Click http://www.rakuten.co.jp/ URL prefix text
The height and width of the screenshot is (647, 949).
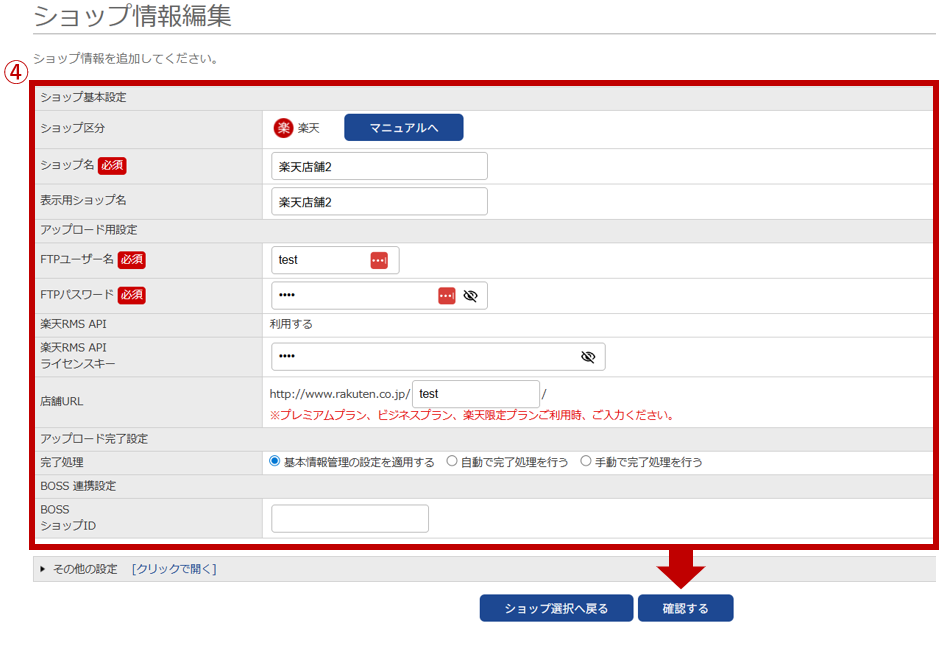(340, 394)
